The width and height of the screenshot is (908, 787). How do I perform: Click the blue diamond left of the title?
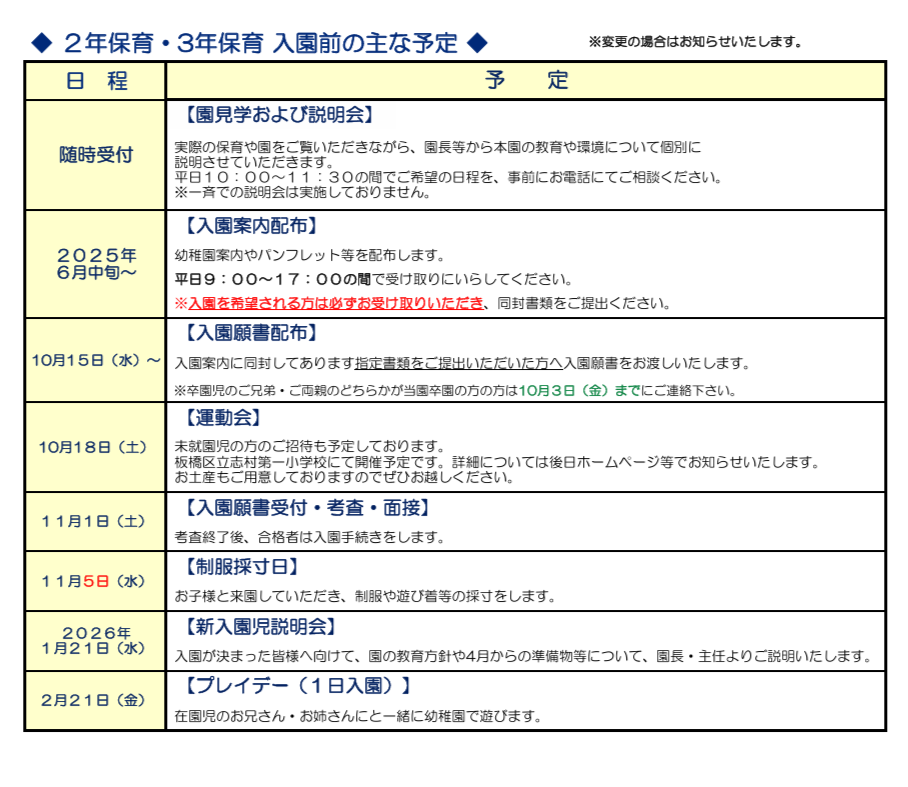(41, 42)
